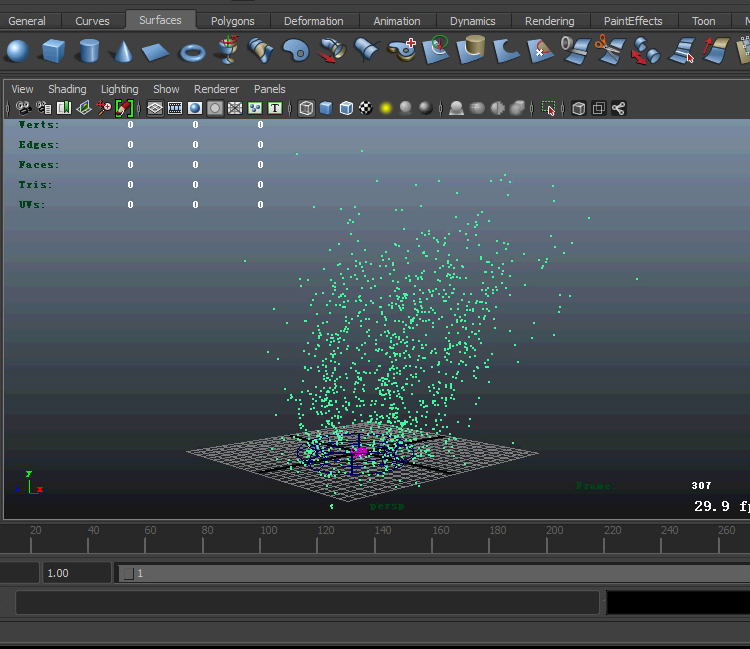Open camera Bookmarks icon in panel toolbar

tap(64, 108)
